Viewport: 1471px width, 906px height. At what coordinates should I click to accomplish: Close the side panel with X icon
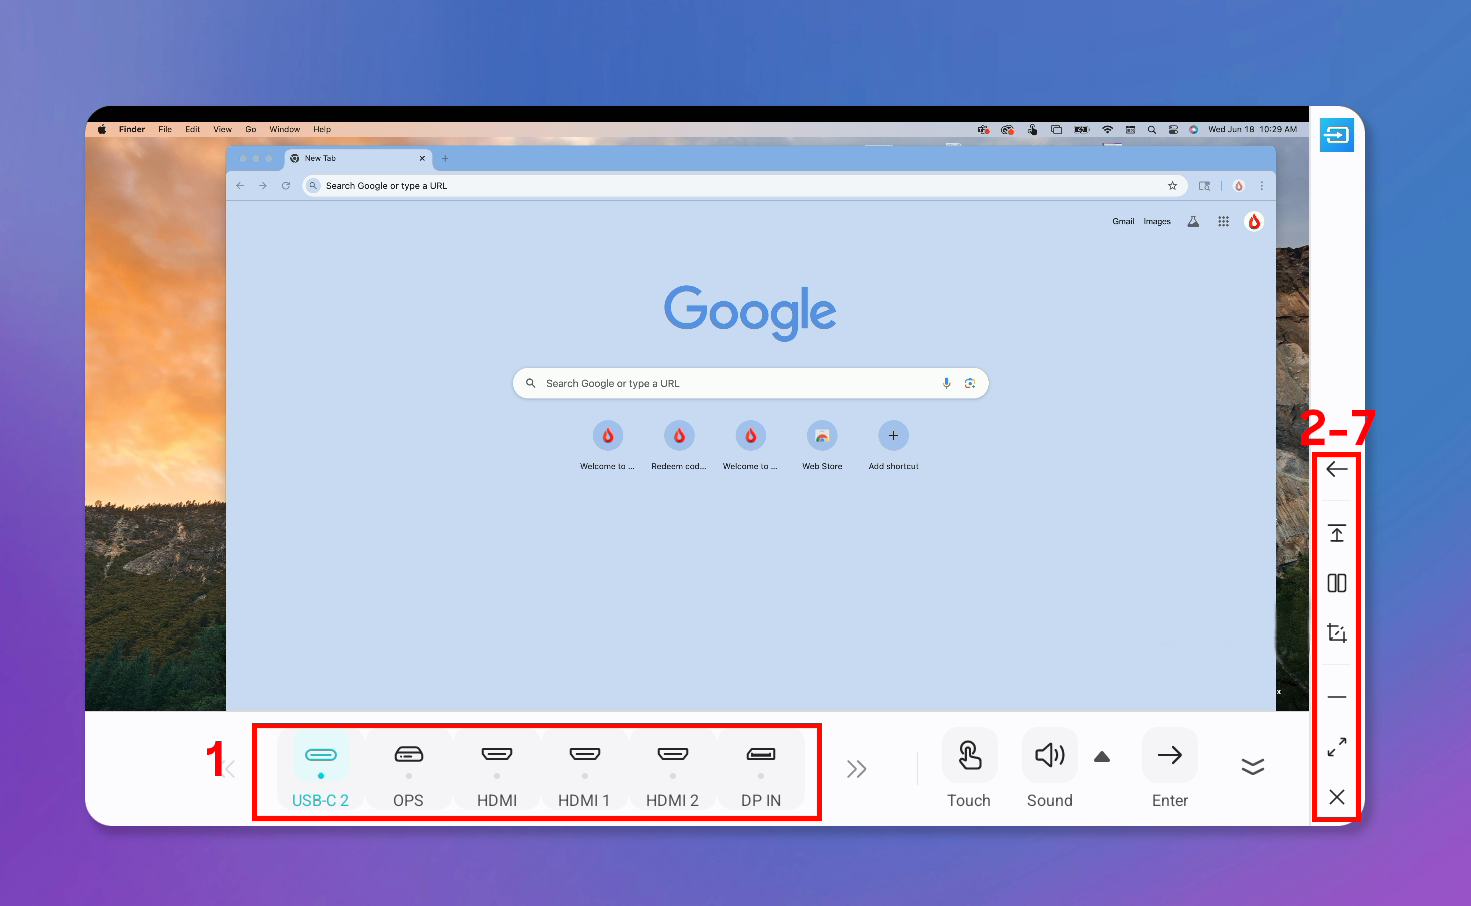(1337, 797)
